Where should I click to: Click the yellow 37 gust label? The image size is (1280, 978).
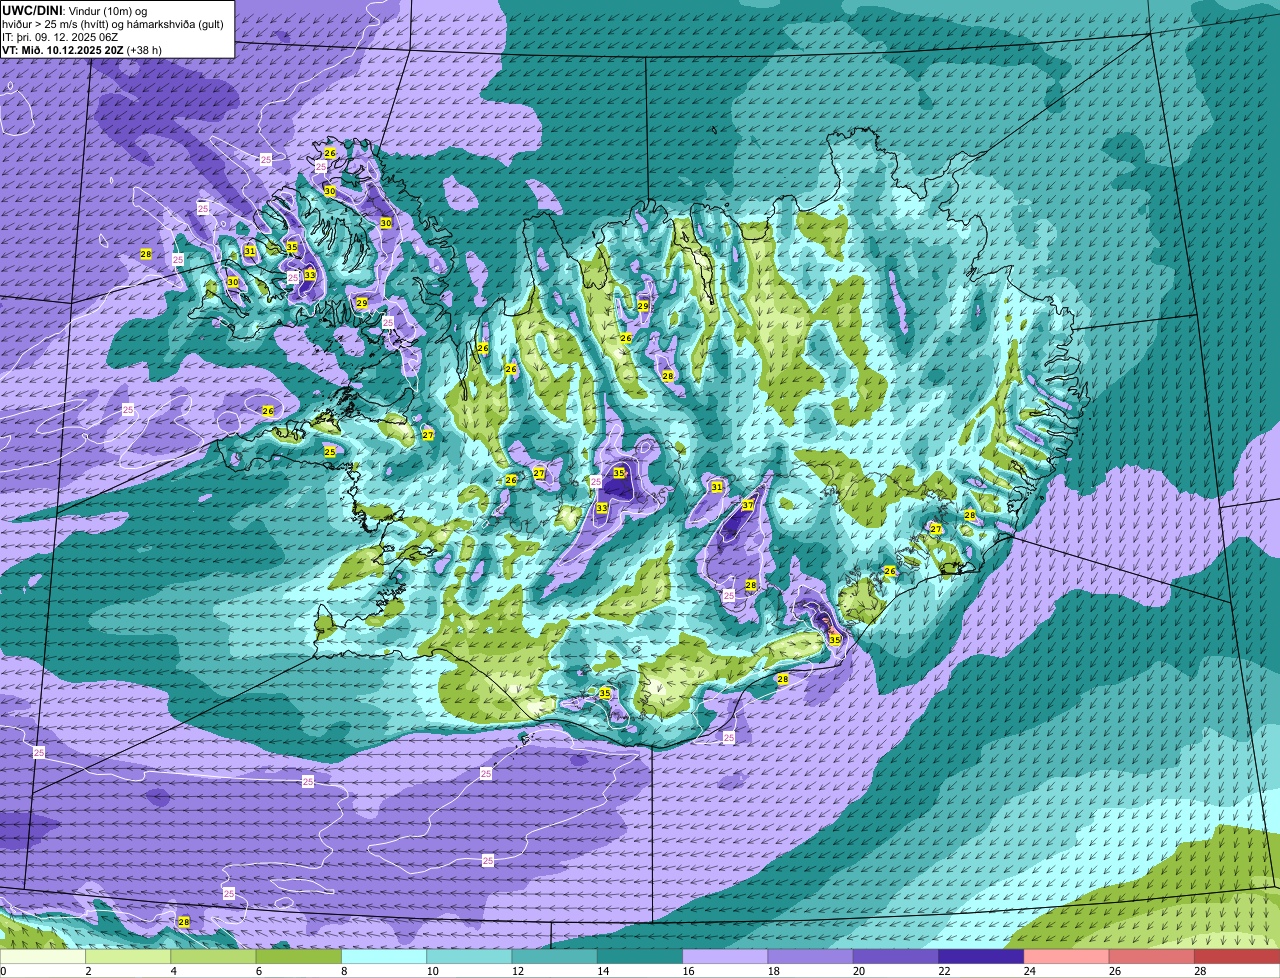tap(748, 506)
